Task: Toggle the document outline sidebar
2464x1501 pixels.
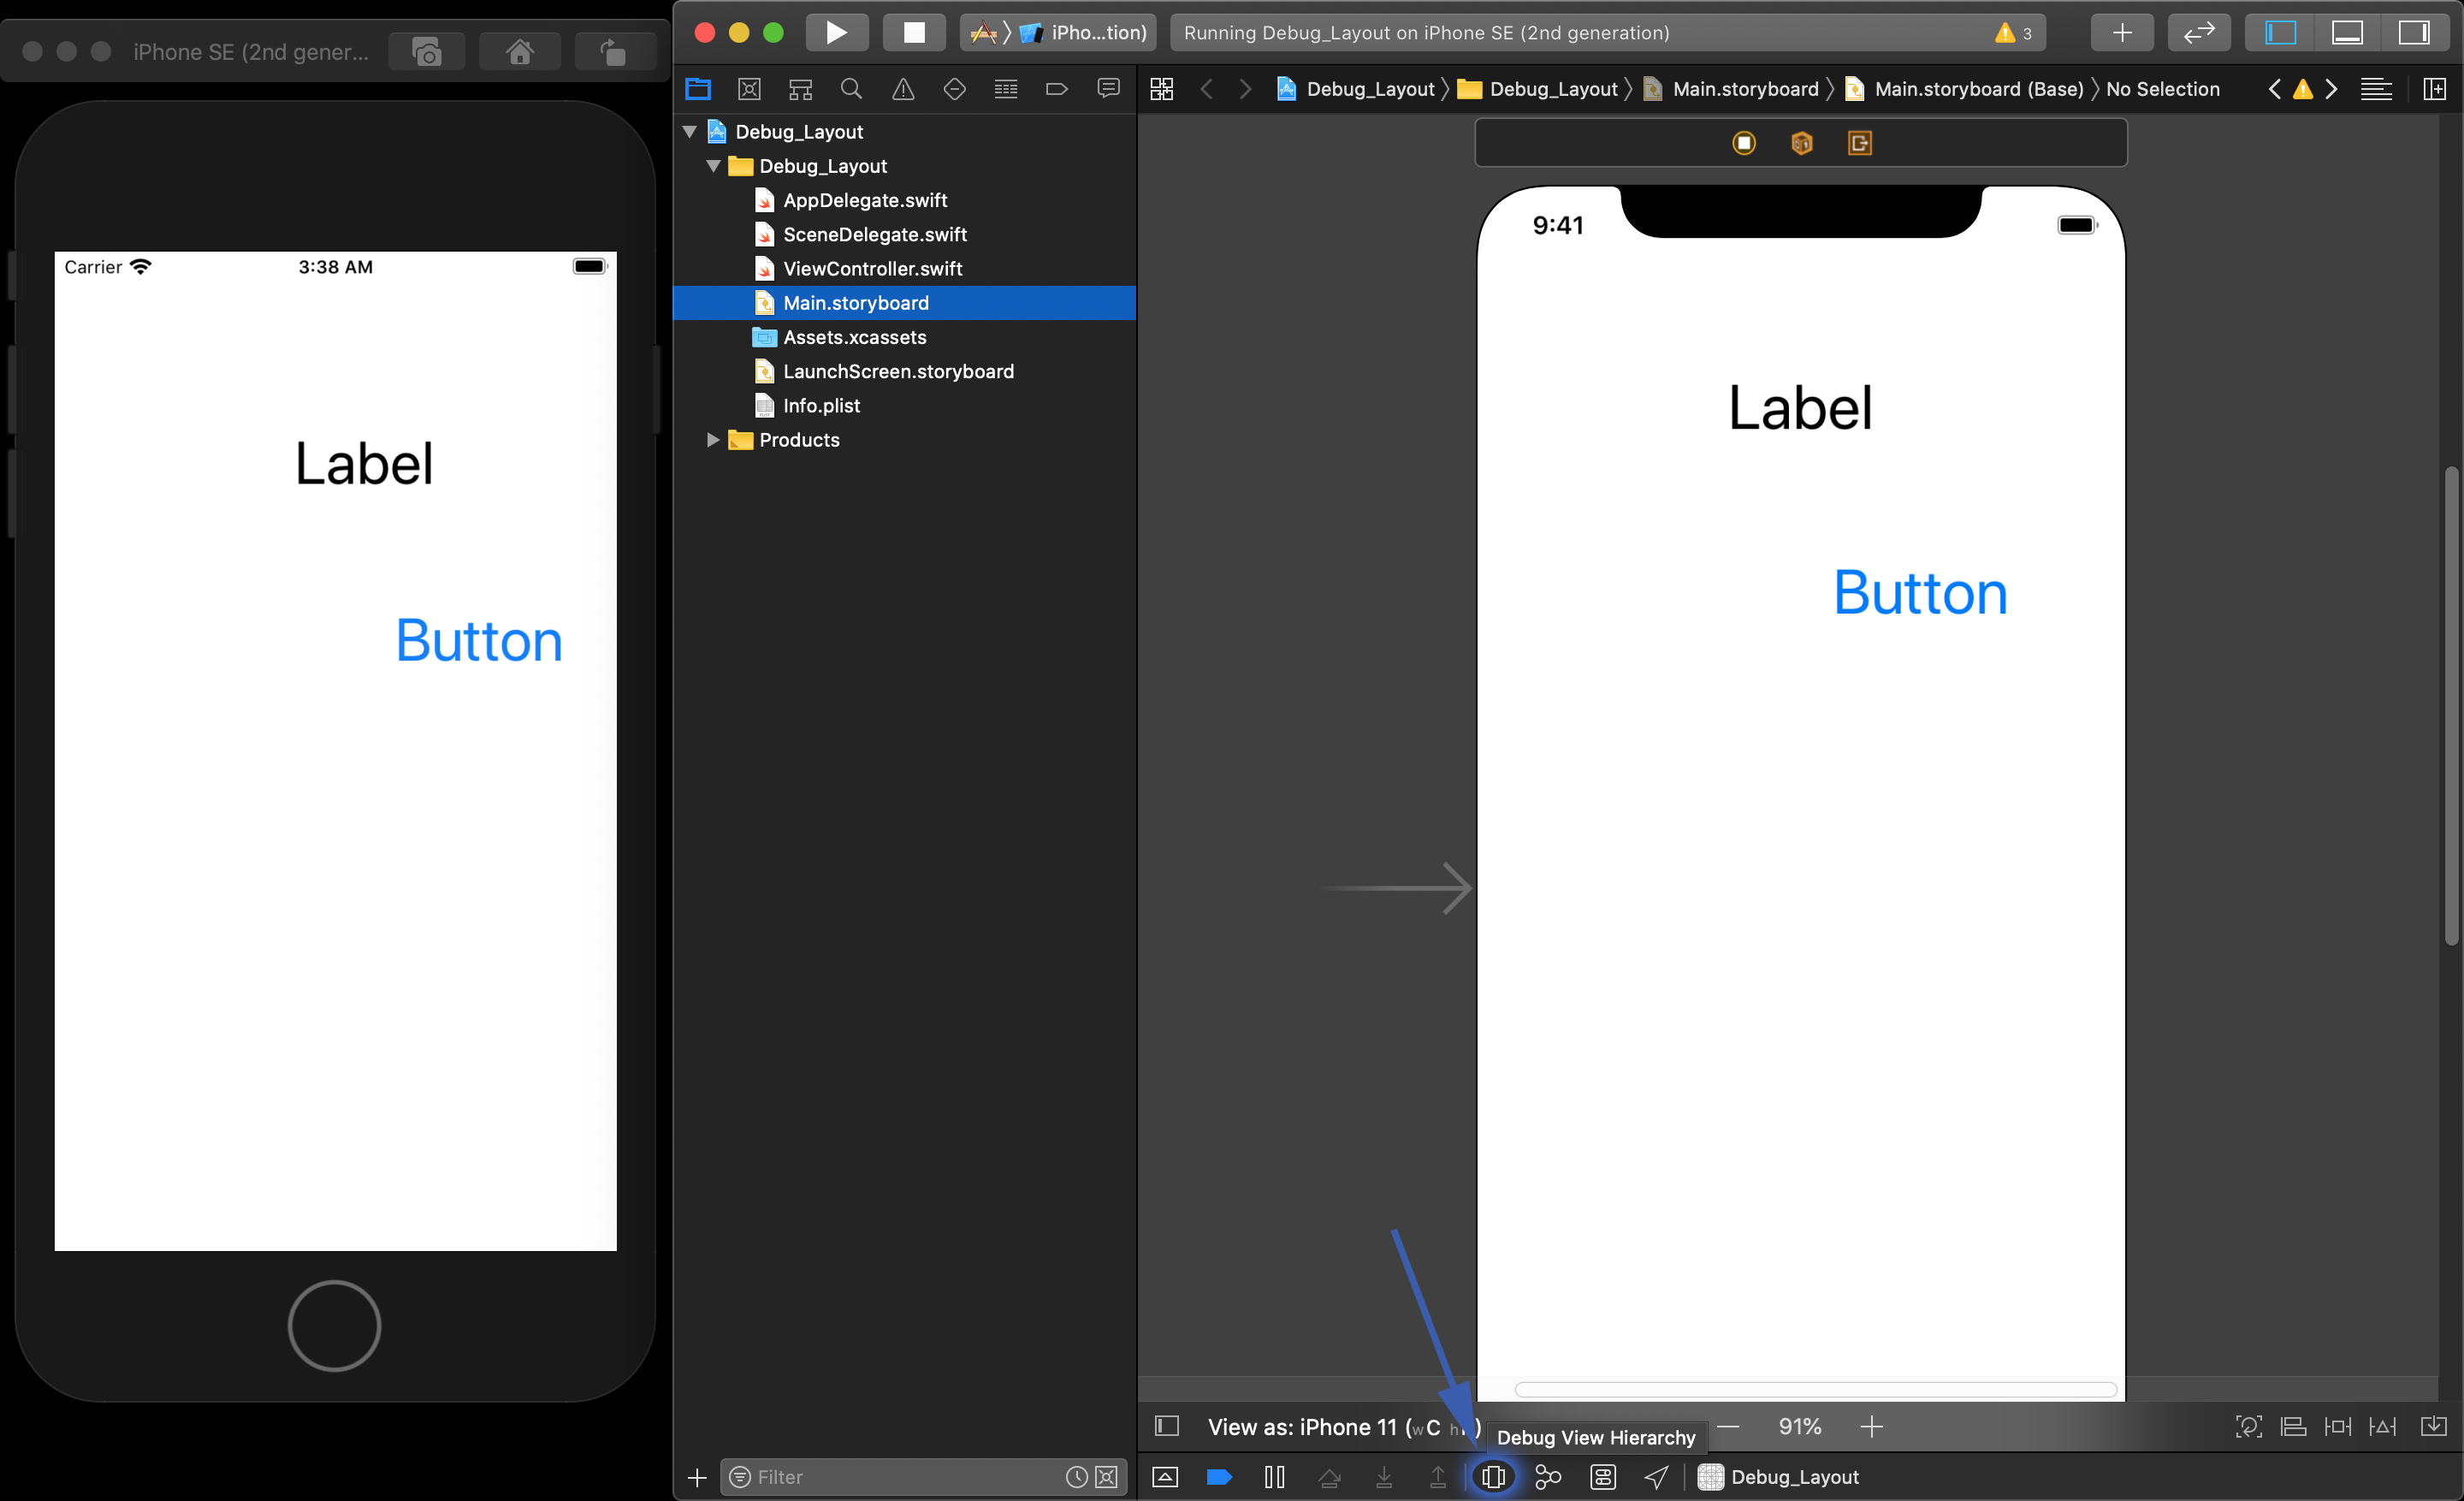Action: [x=1167, y=1426]
